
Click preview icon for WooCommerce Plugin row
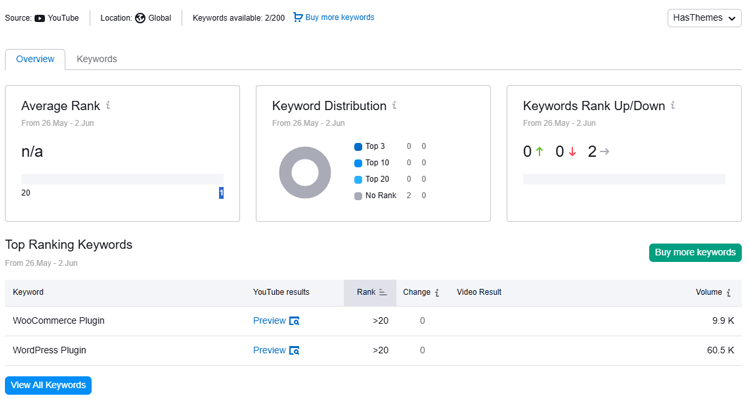(x=294, y=321)
